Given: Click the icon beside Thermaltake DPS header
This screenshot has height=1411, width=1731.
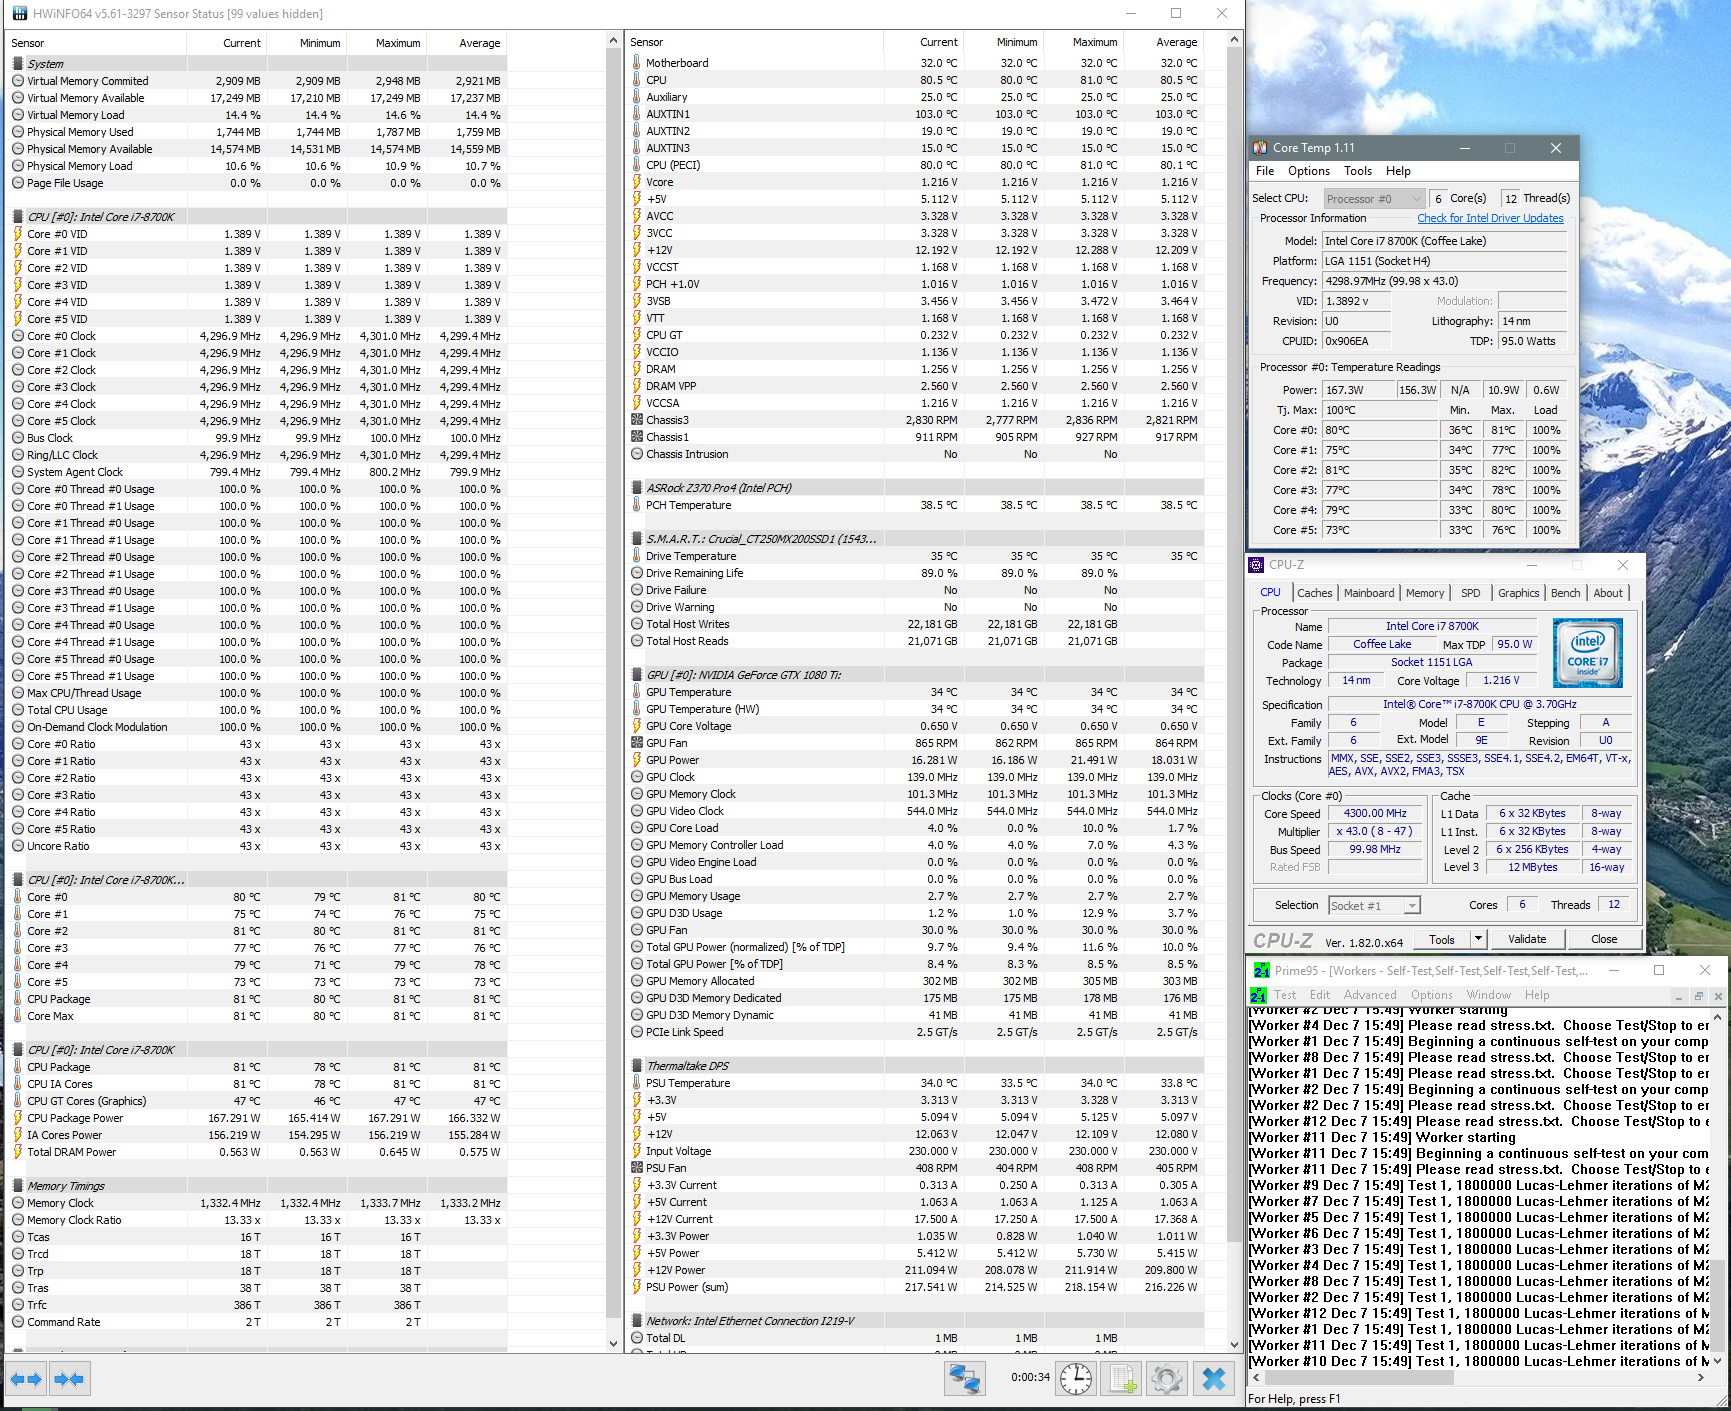Looking at the screenshot, I should click(x=637, y=1065).
